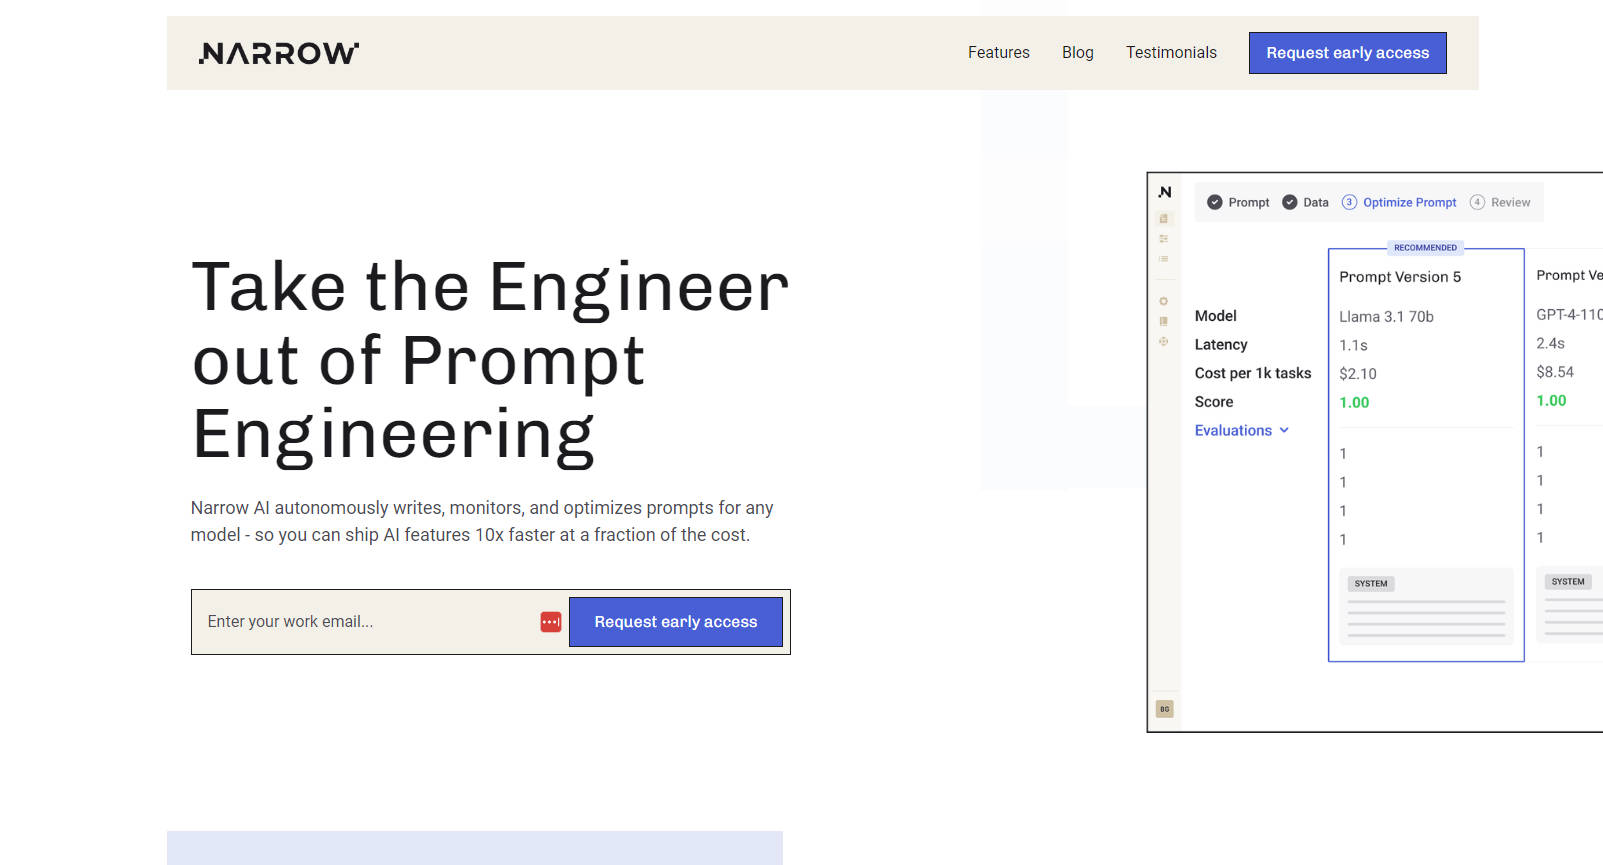The width and height of the screenshot is (1603, 865).
Task: Open the Features nav menu item
Action: 998,53
